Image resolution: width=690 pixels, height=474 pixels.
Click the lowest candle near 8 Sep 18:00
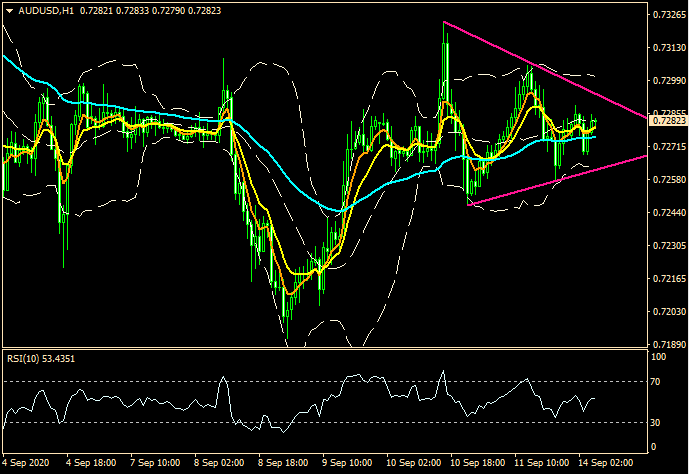click(x=286, y=315)
